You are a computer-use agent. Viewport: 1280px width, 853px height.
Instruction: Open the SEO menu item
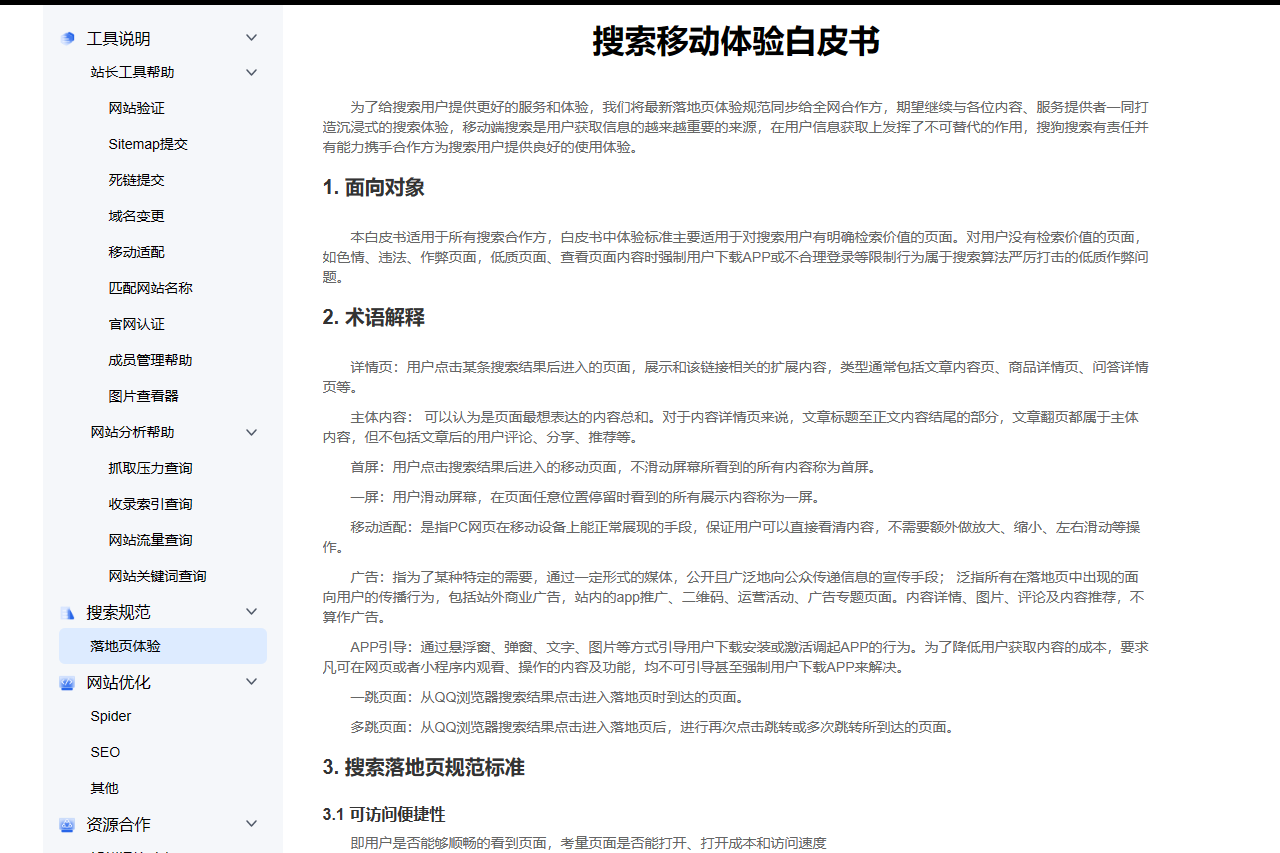pyautogui.click(x=105, y=752)
